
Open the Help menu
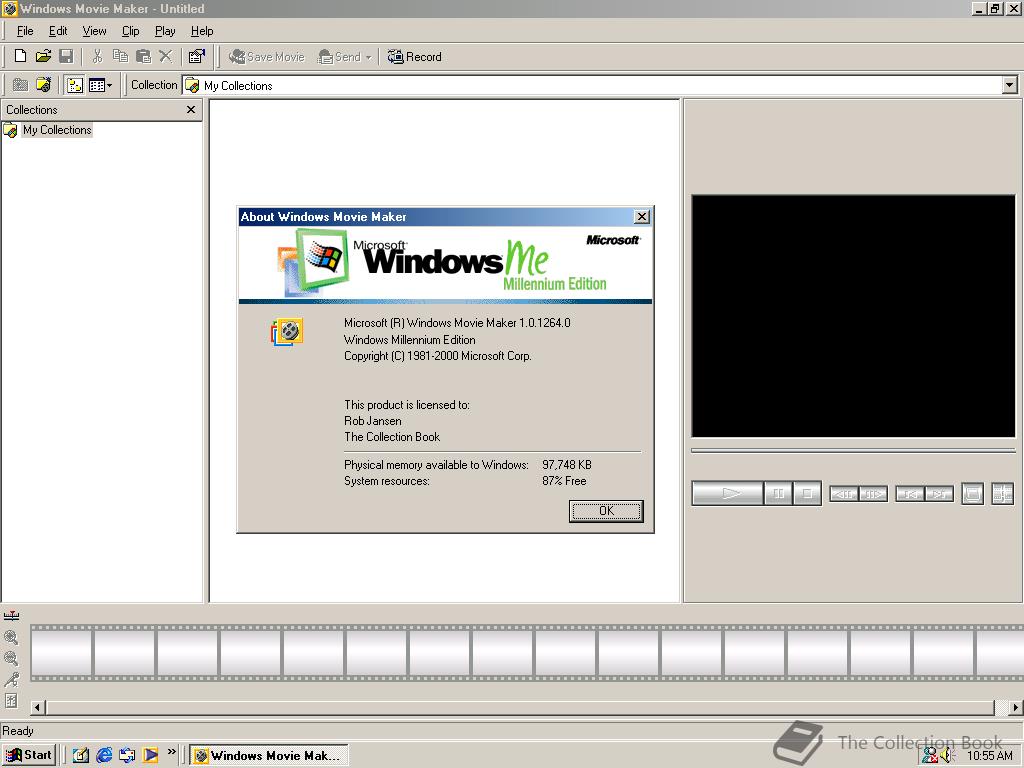tap(202, 31)
